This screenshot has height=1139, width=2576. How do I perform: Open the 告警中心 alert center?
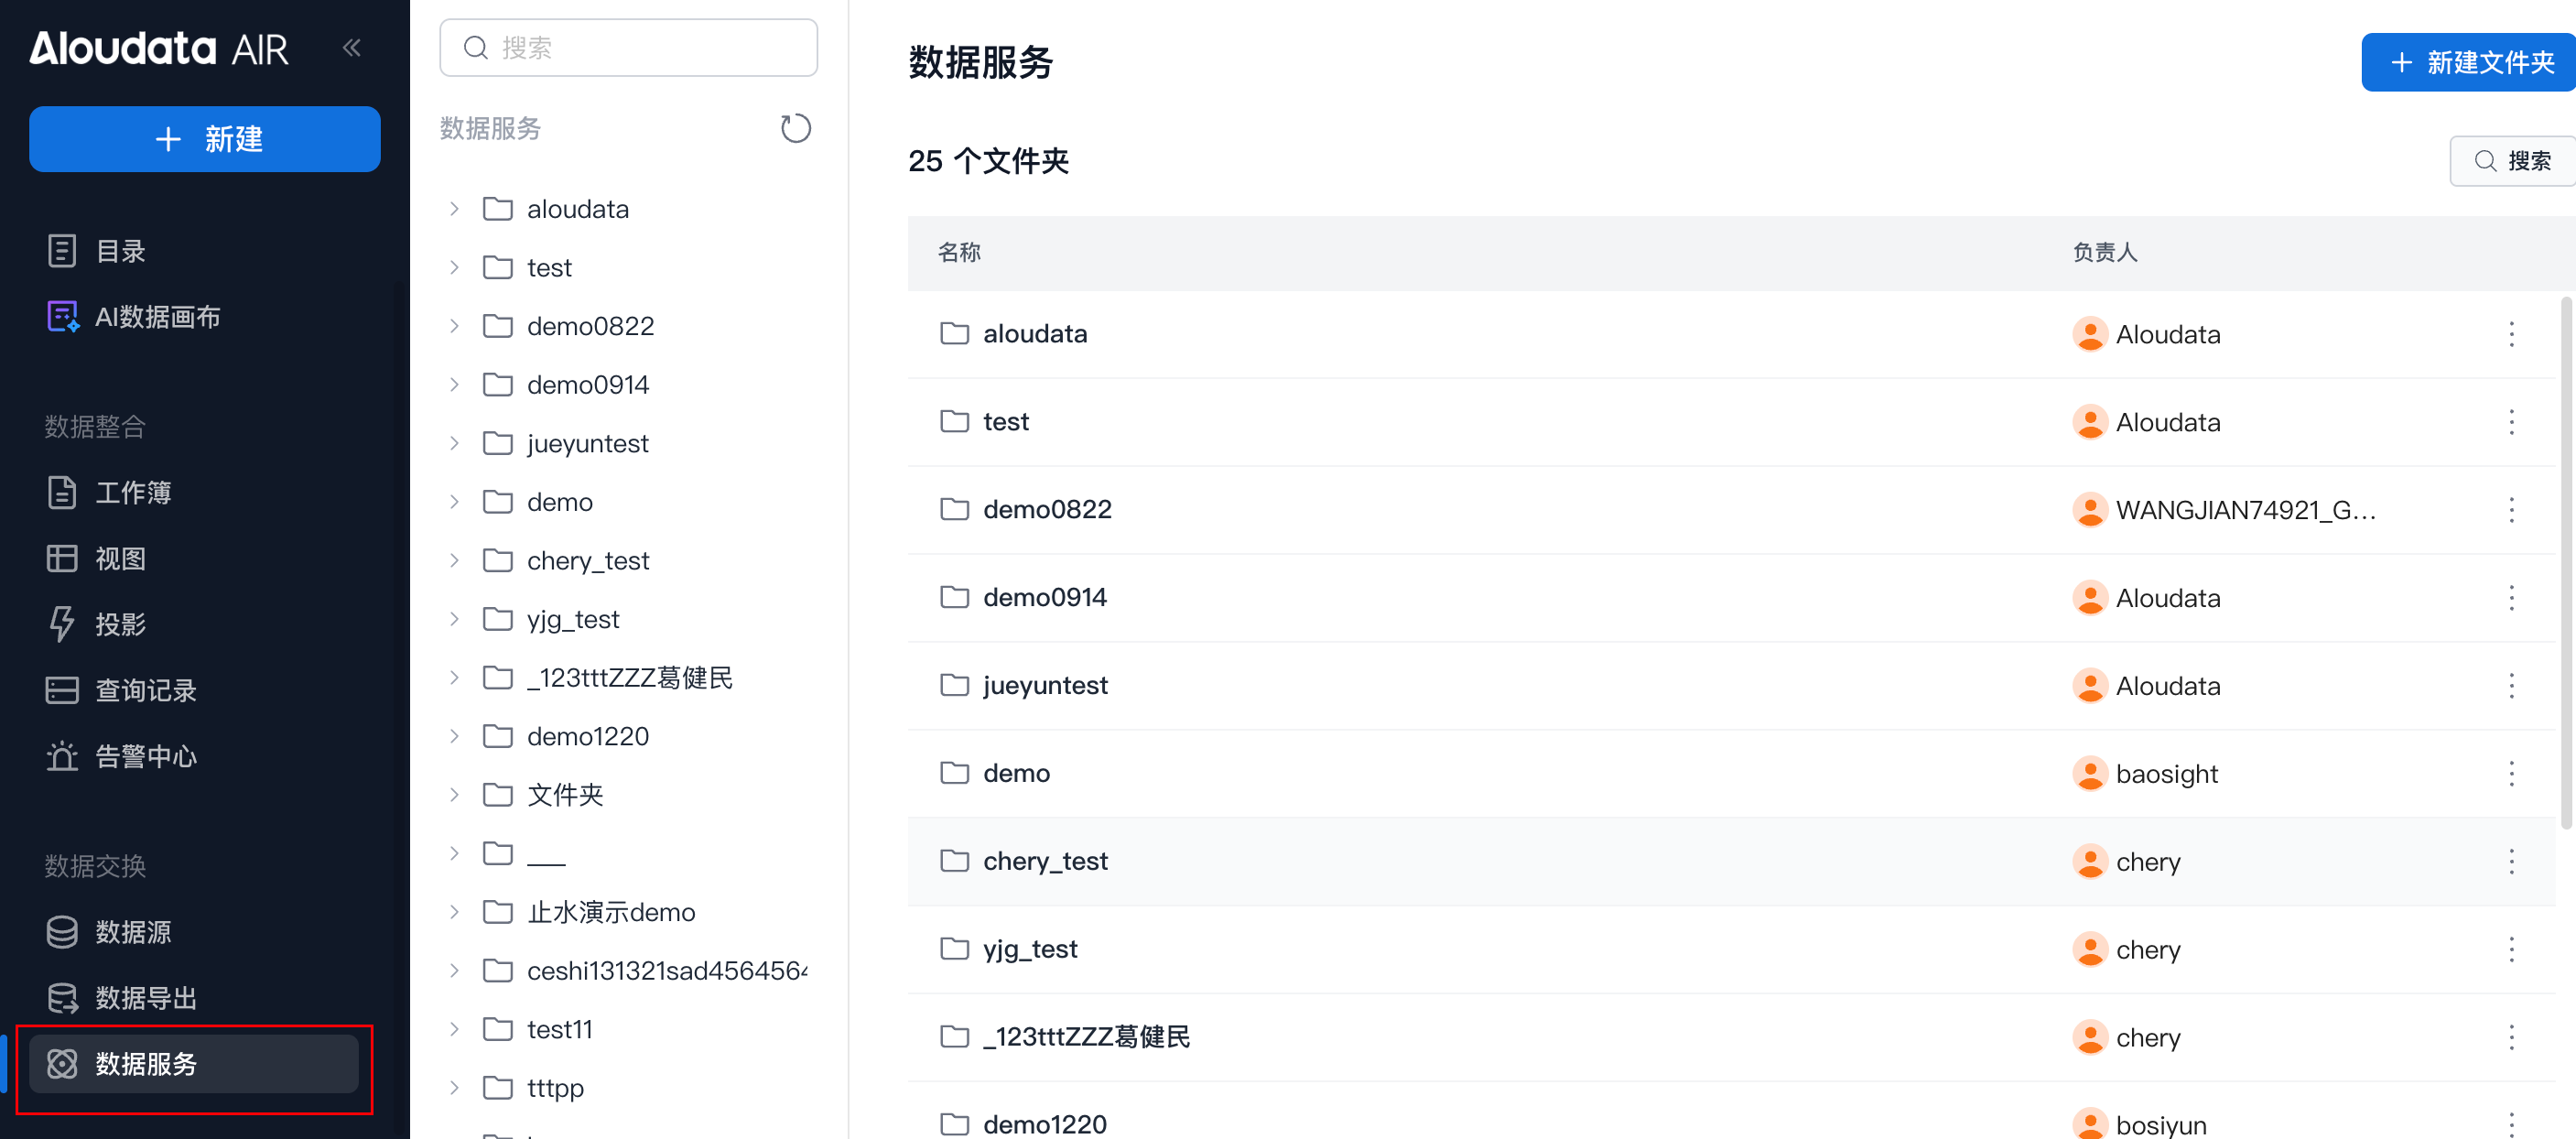[x=145, y=756]
